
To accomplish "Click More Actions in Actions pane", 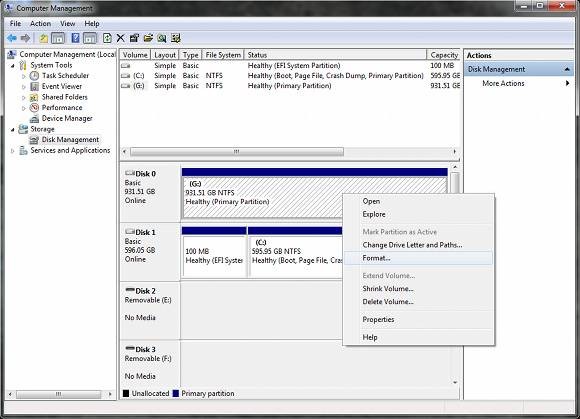I will [503, 83].
